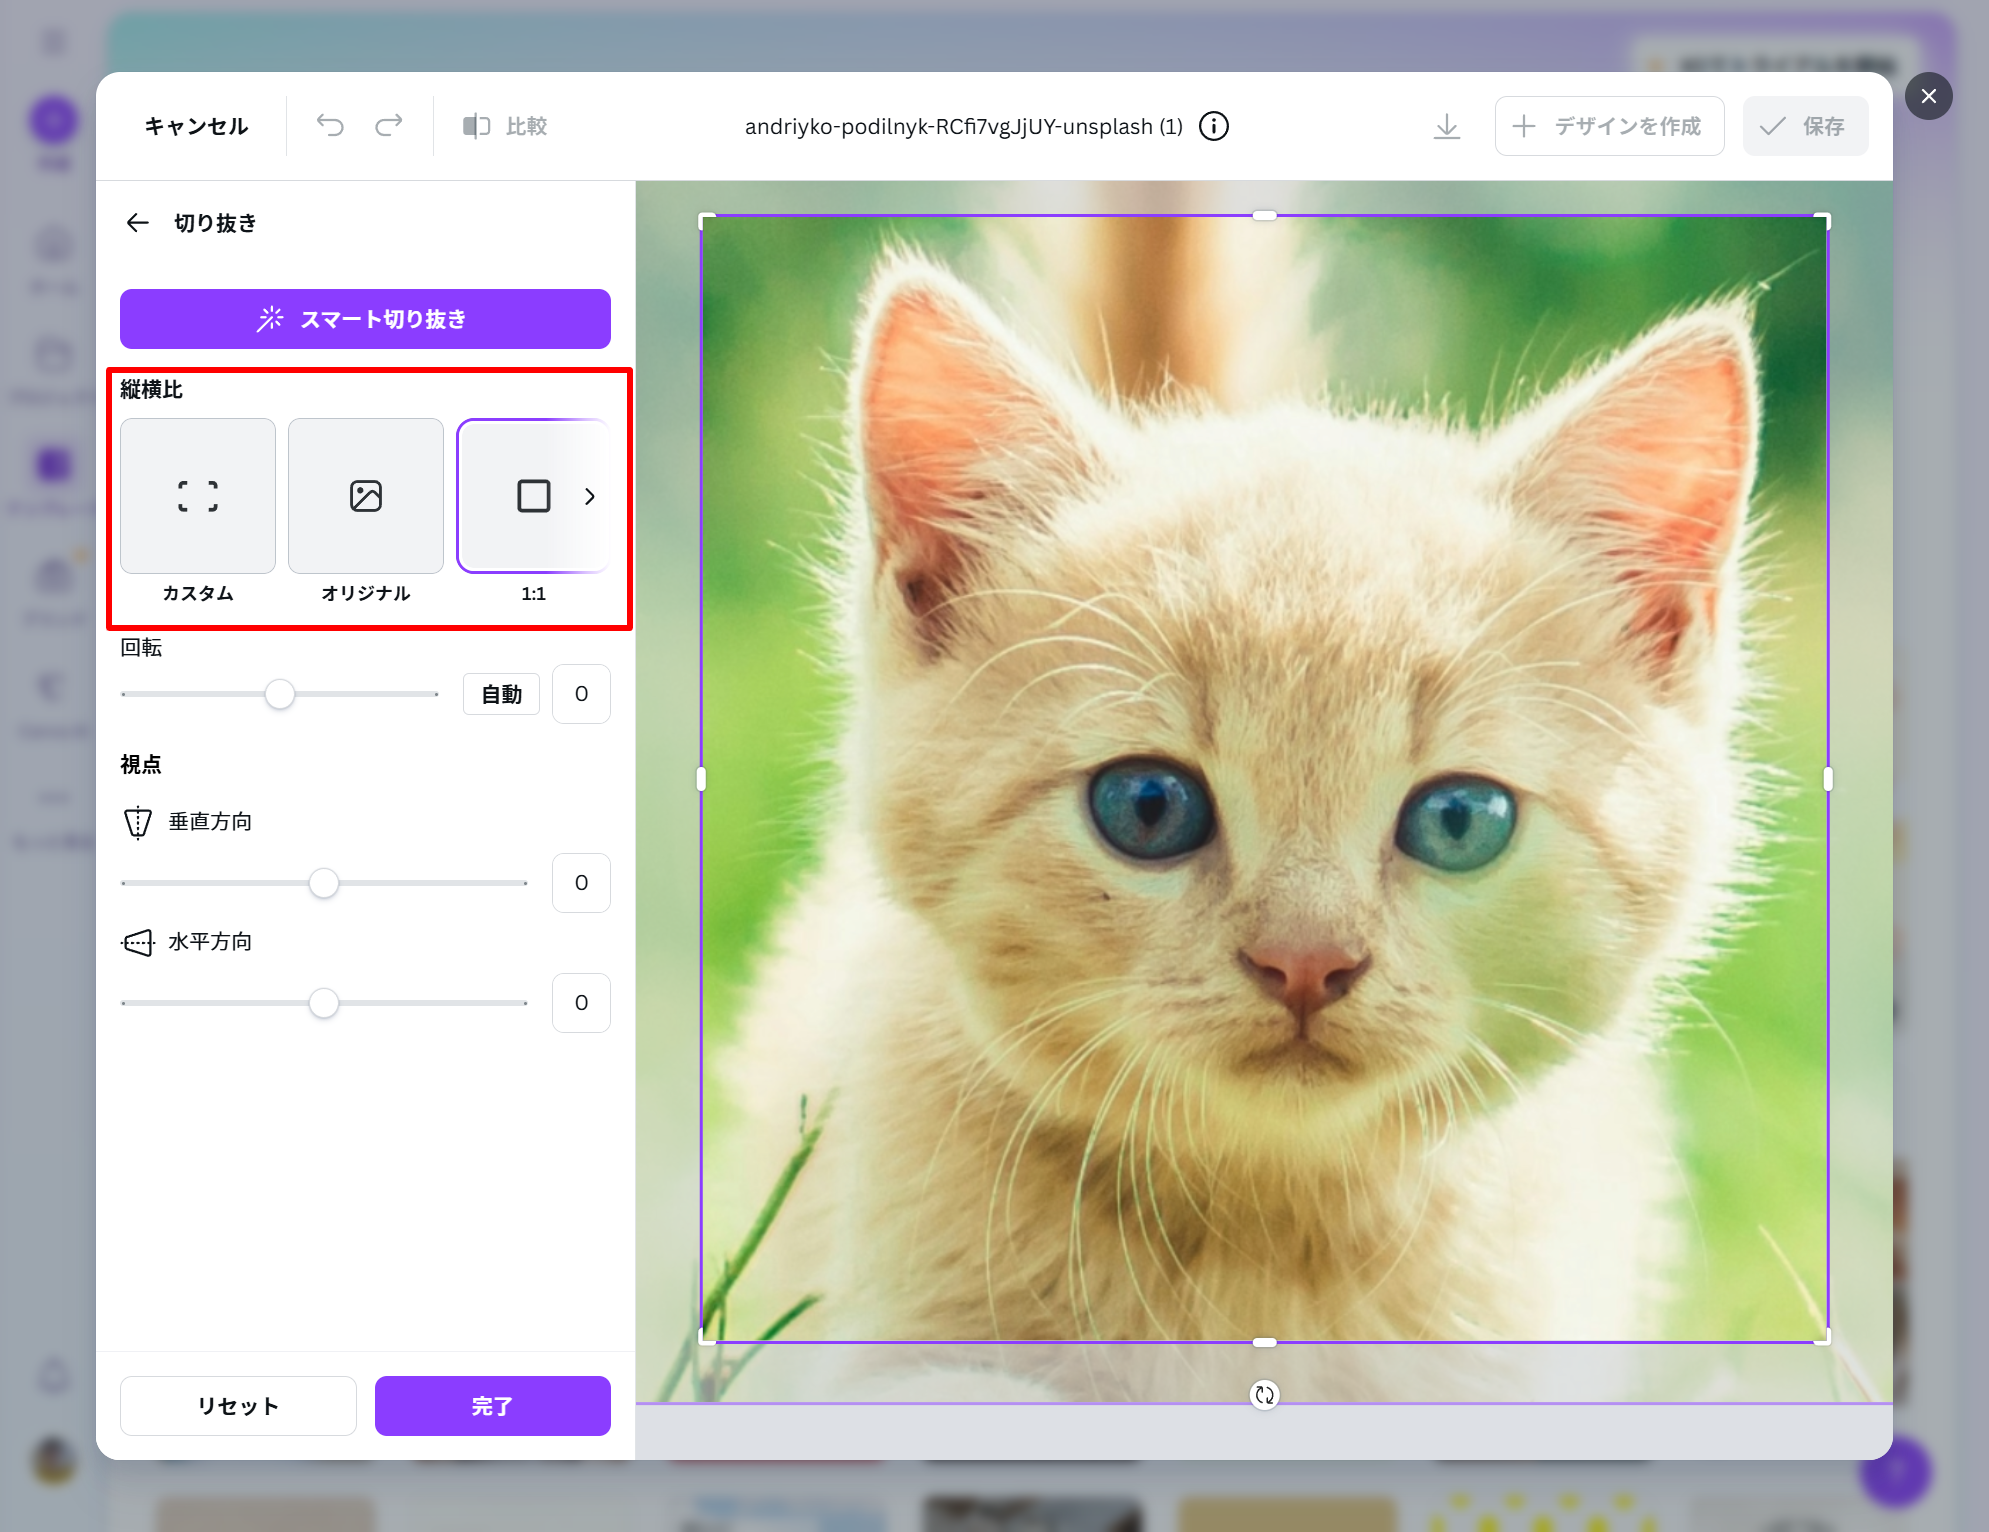Click キャンセル in the top bar

click(x=196, y=126)
